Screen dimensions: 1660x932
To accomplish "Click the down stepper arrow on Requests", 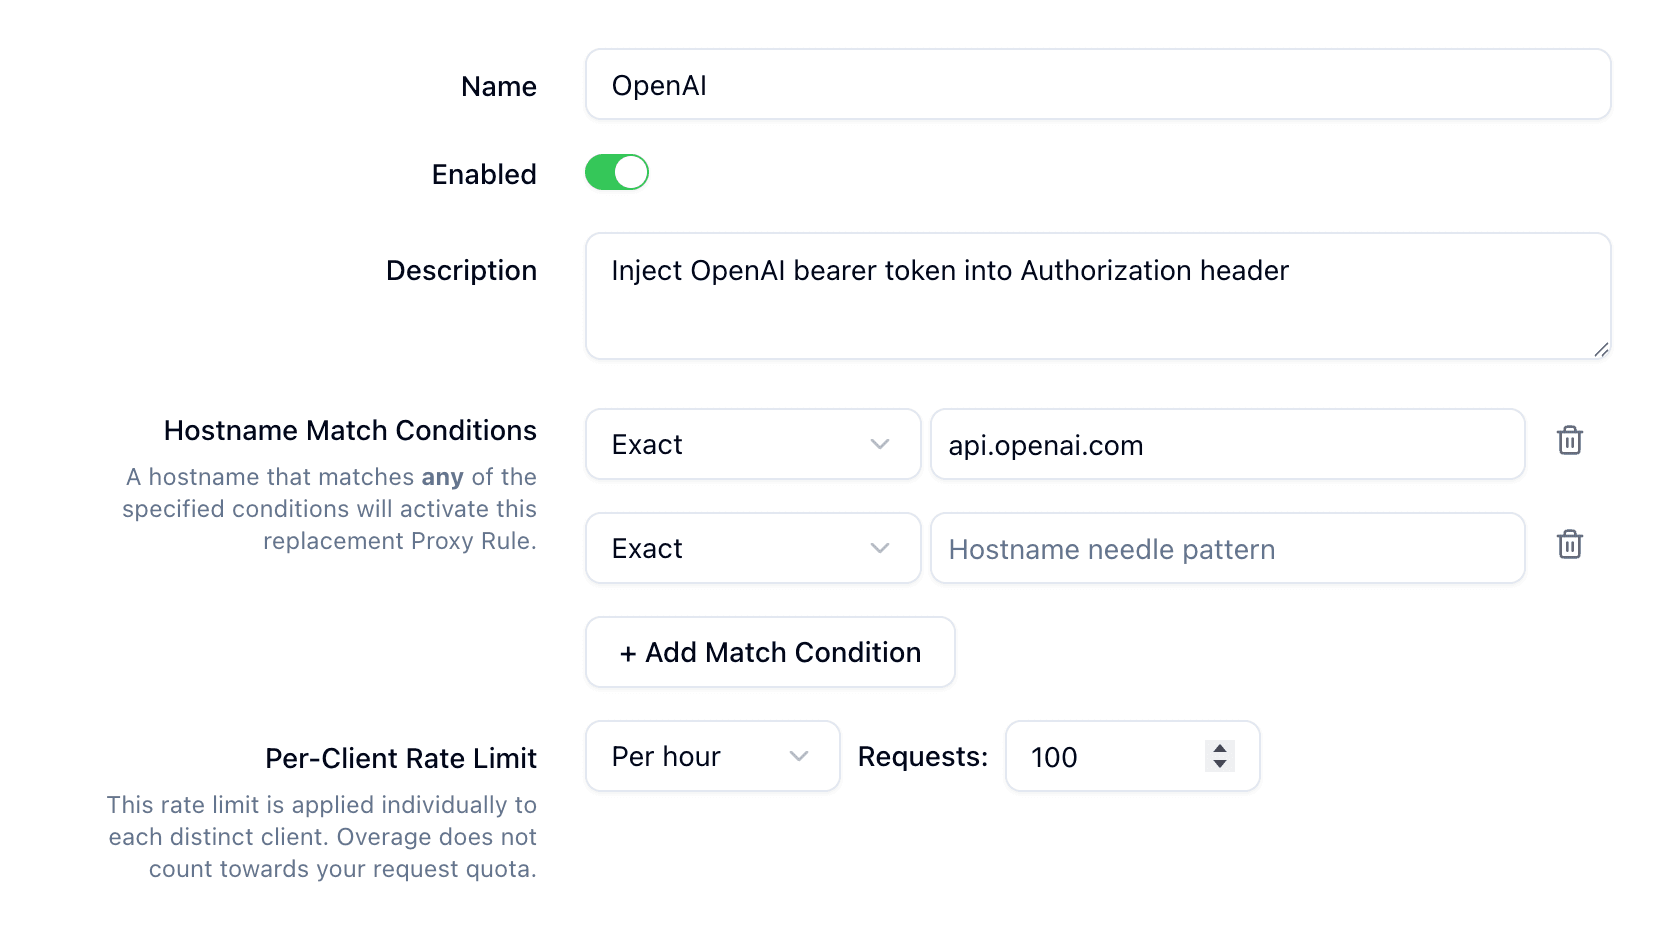I will (1220, 764).
